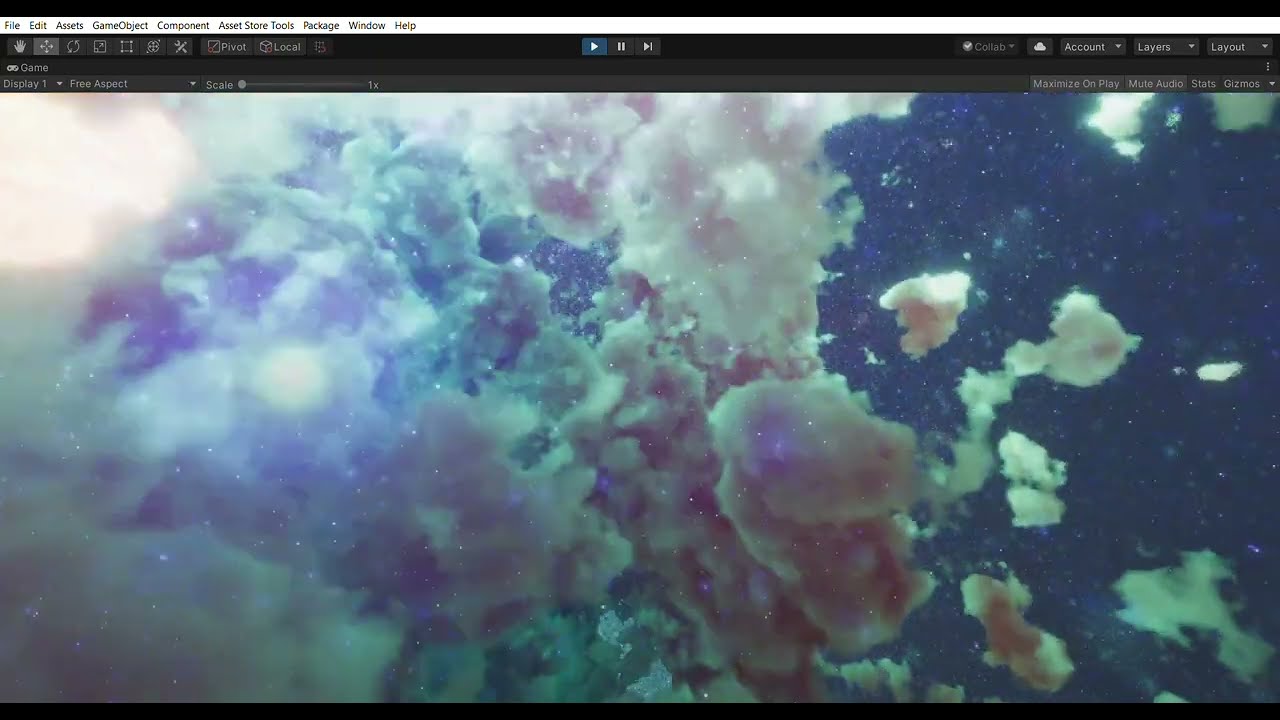Select the Hand tool
The image size is (1280, 720).
[20, 47]
